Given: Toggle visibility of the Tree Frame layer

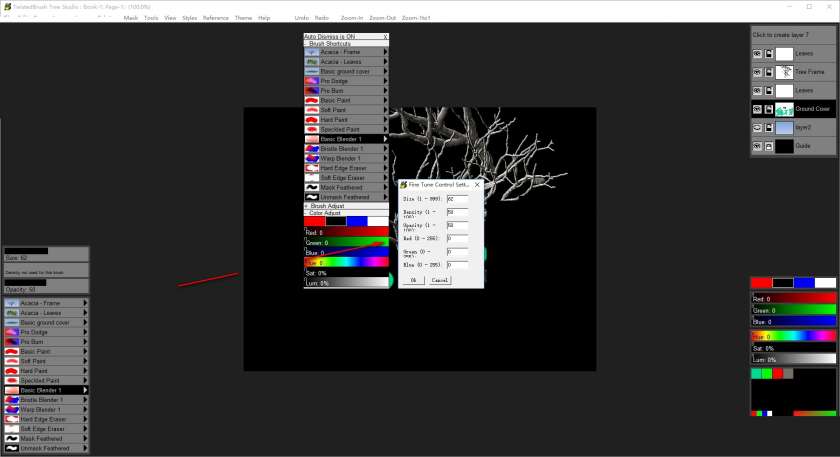Looking at the screenshot, I should 757,72.
